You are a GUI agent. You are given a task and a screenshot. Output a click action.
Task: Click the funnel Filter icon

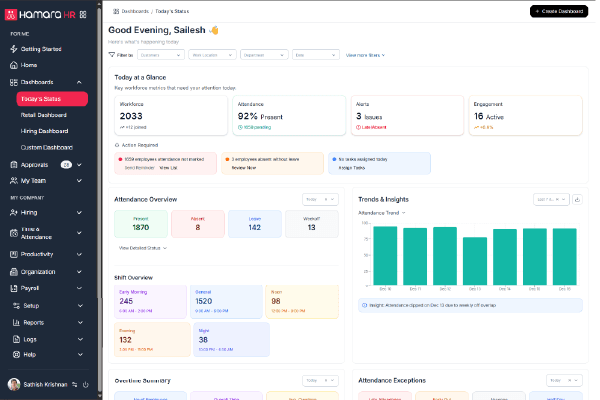(x=112, y=55)
